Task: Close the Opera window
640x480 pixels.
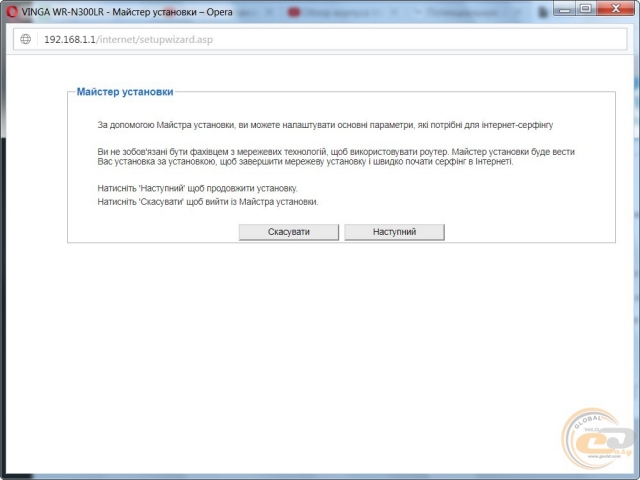Action: (616, 8)
